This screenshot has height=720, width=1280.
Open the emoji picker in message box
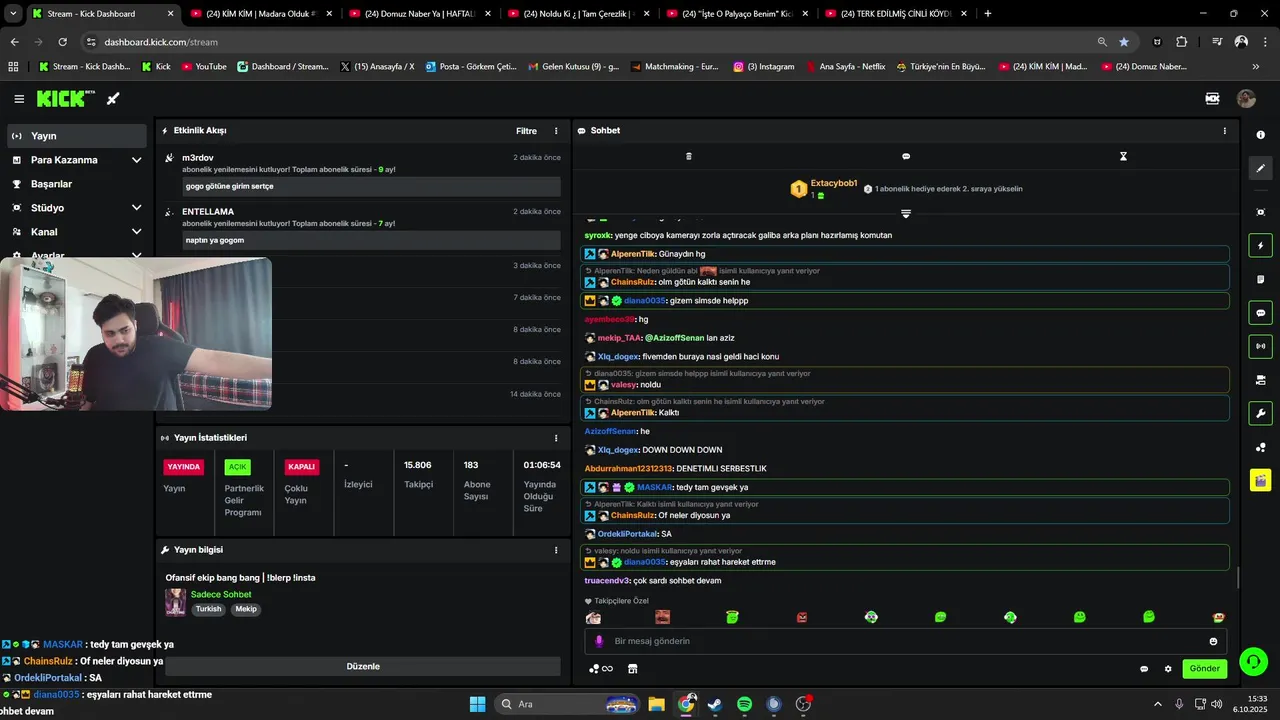pyautogui.click(x=1213, y=641)
